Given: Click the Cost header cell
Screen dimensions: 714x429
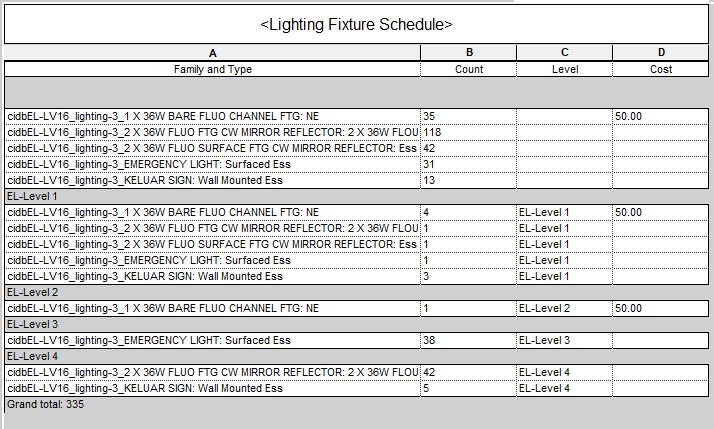Looking at the screenshot, I should pyautogui.click(x=661, y=69).
